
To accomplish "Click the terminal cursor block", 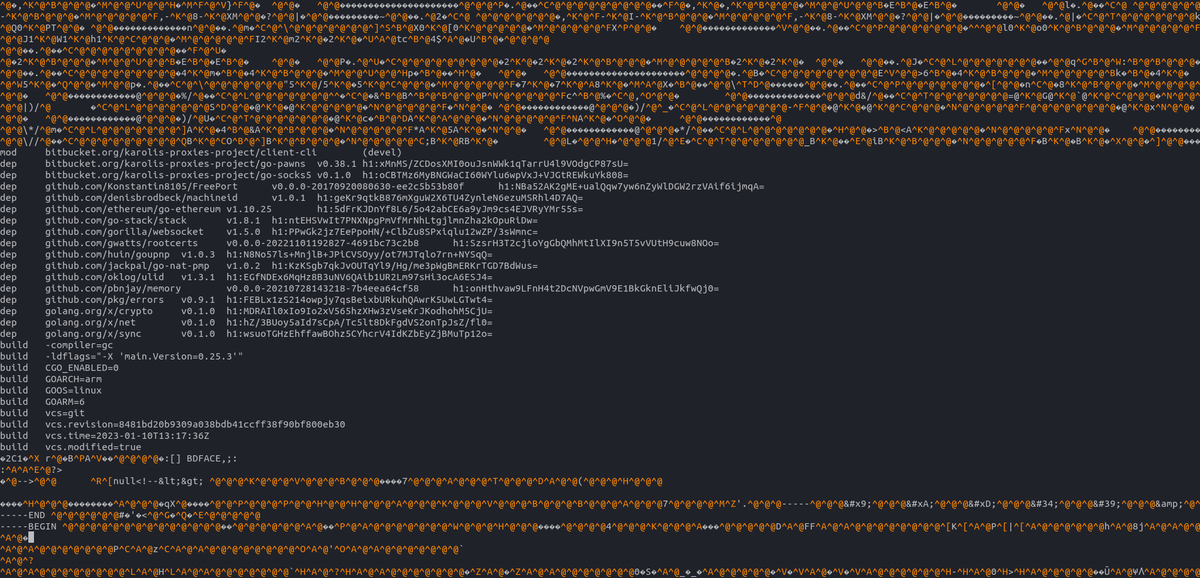I will [33, 537].
